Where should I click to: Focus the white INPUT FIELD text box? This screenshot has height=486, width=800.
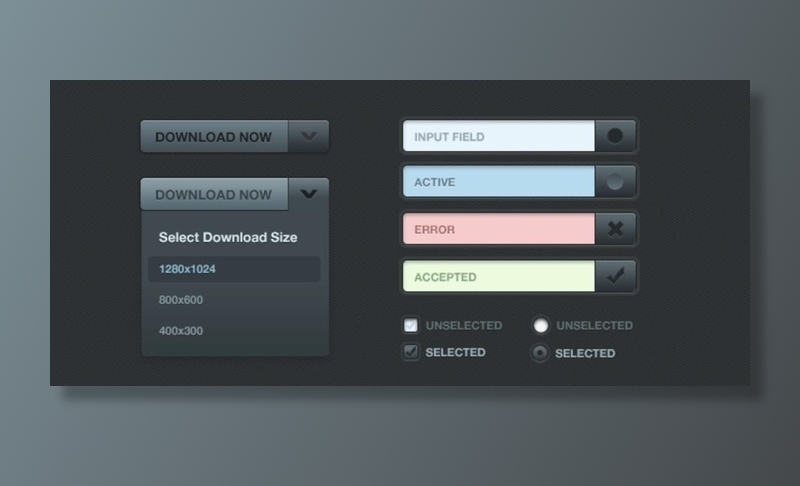[498, 137]
